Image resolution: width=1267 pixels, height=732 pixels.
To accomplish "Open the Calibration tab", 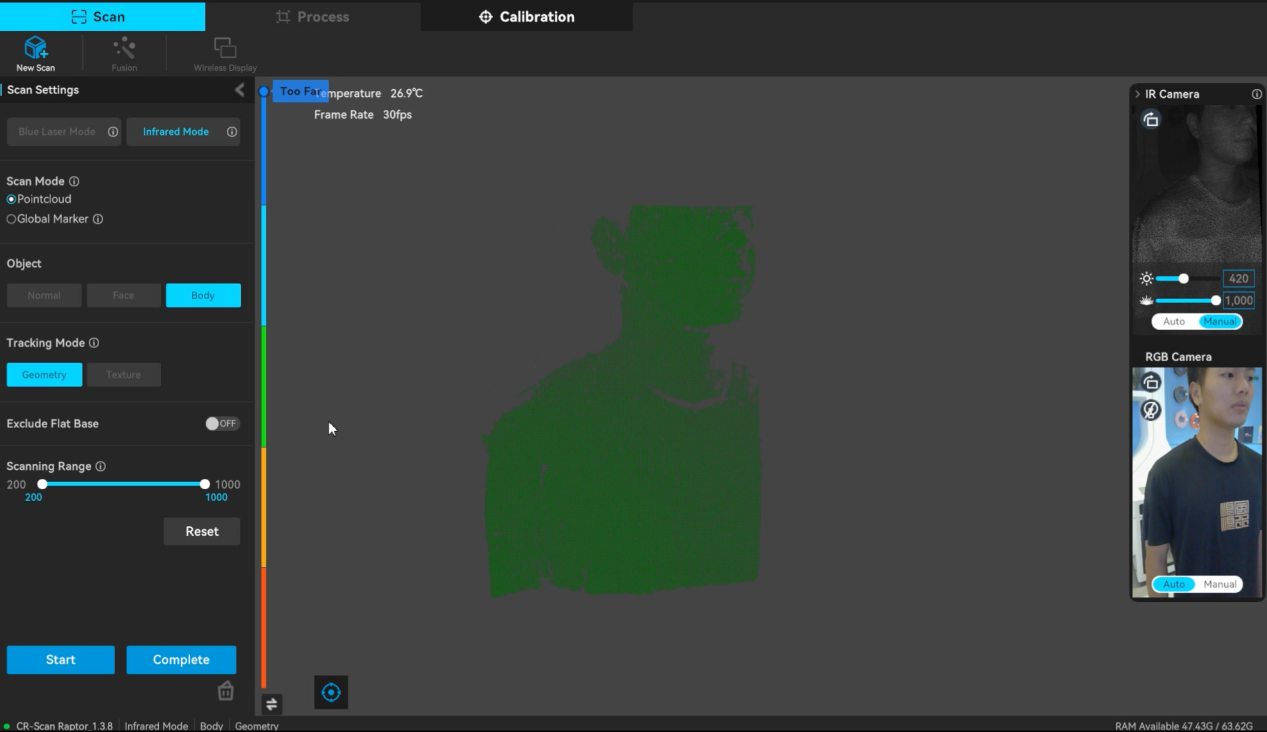I will [527, 17].
